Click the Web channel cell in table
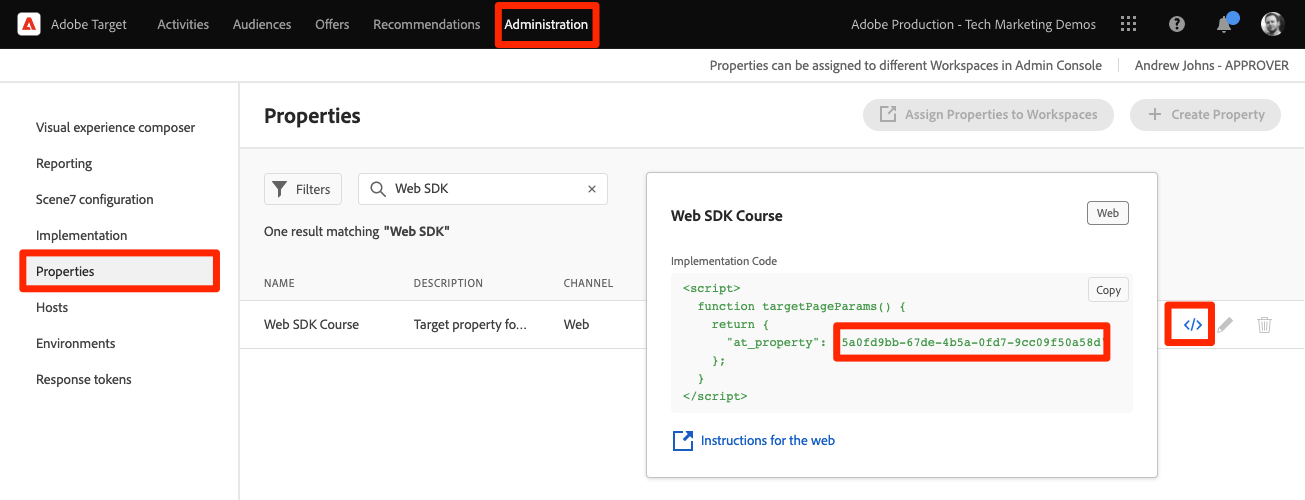The image size is (1305, 500). (x=577, y=325)
